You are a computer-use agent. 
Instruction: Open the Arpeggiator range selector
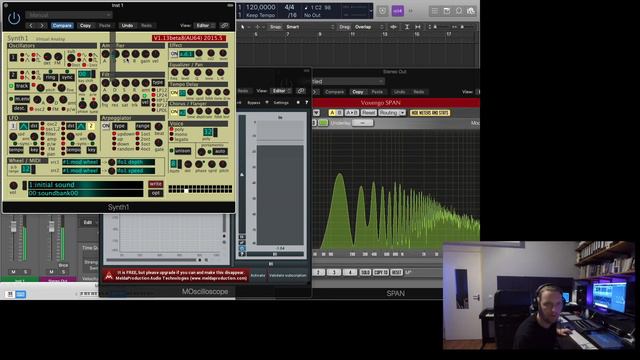pos(143,126)
